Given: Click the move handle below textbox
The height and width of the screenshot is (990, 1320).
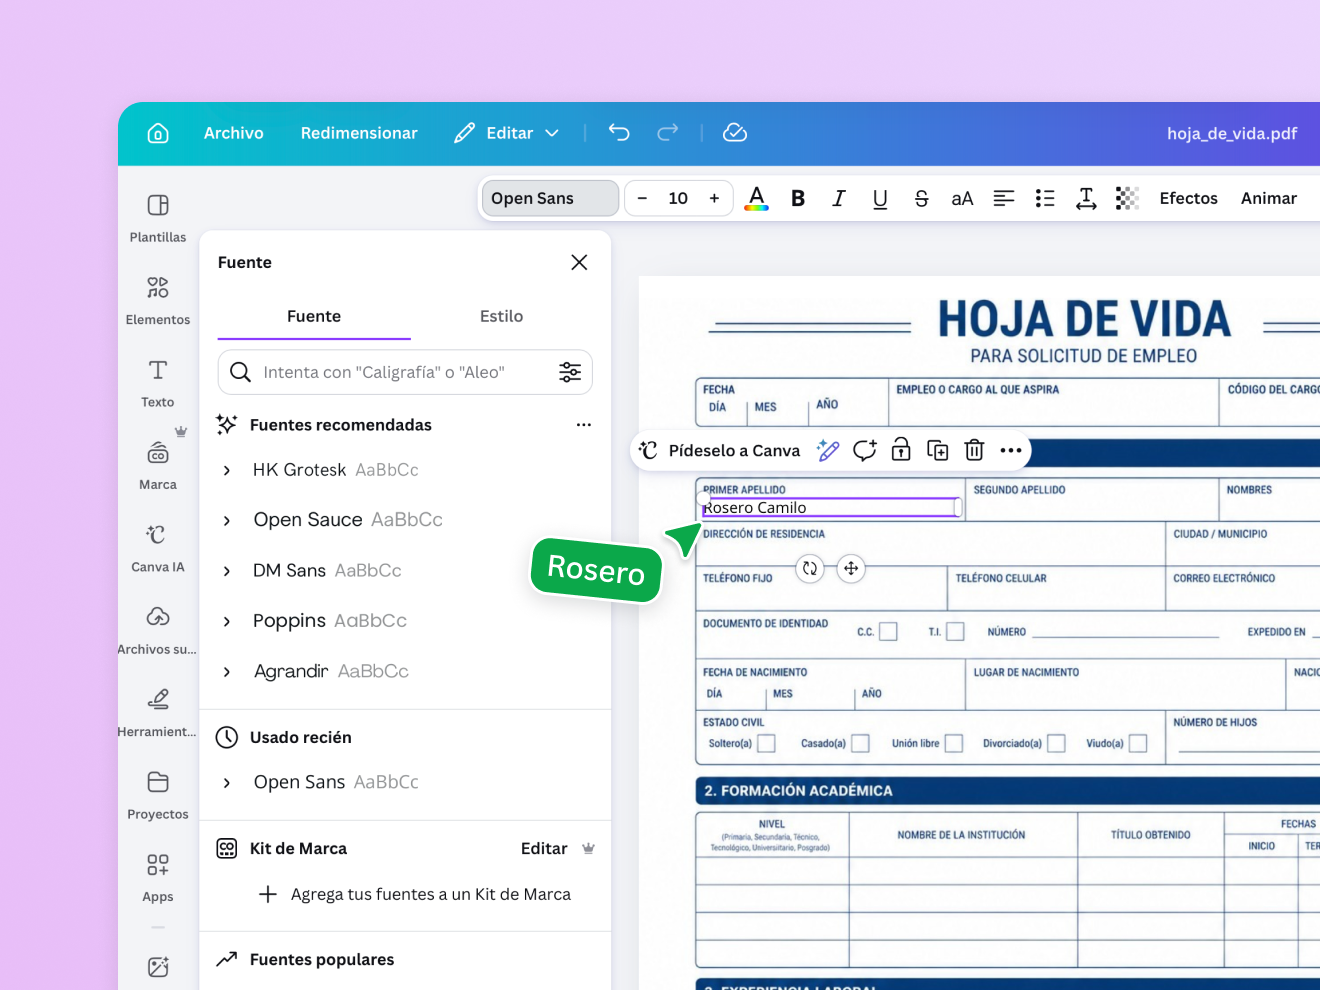Looking at the screenshot, I should 851,568.
